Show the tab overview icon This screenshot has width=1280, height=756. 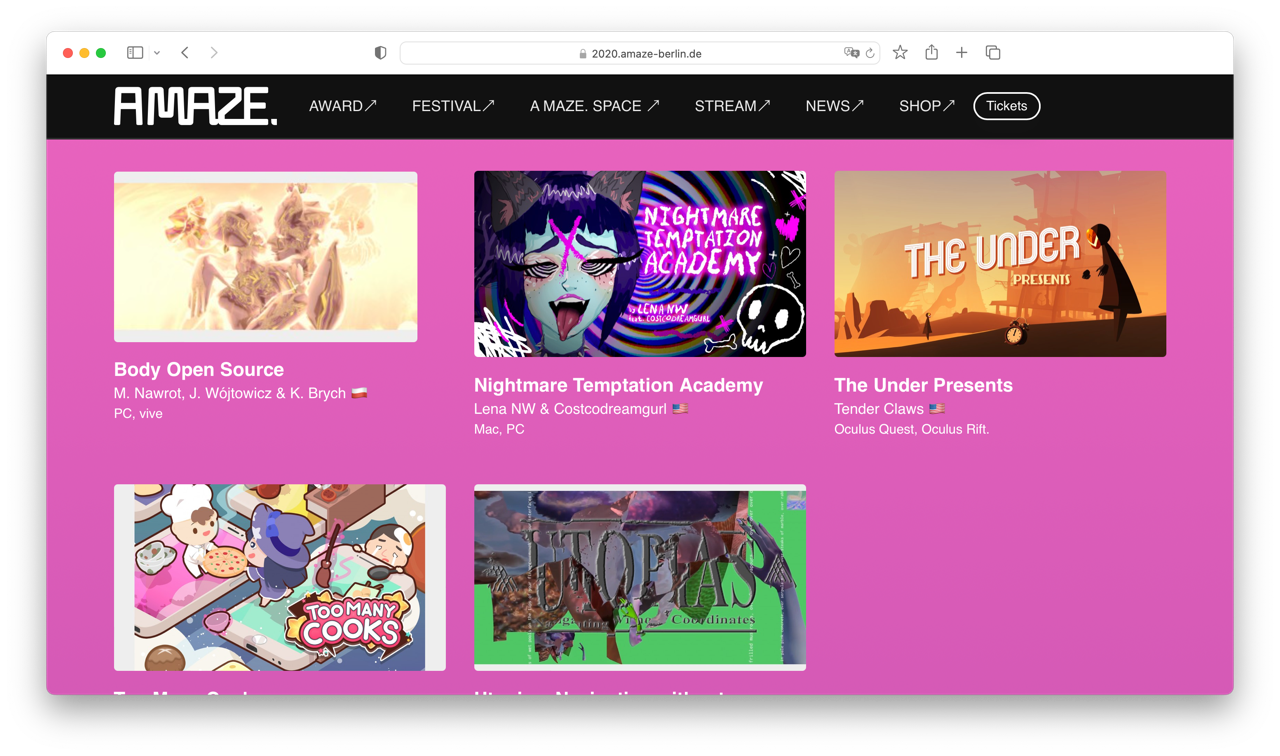tap(993, 53)
